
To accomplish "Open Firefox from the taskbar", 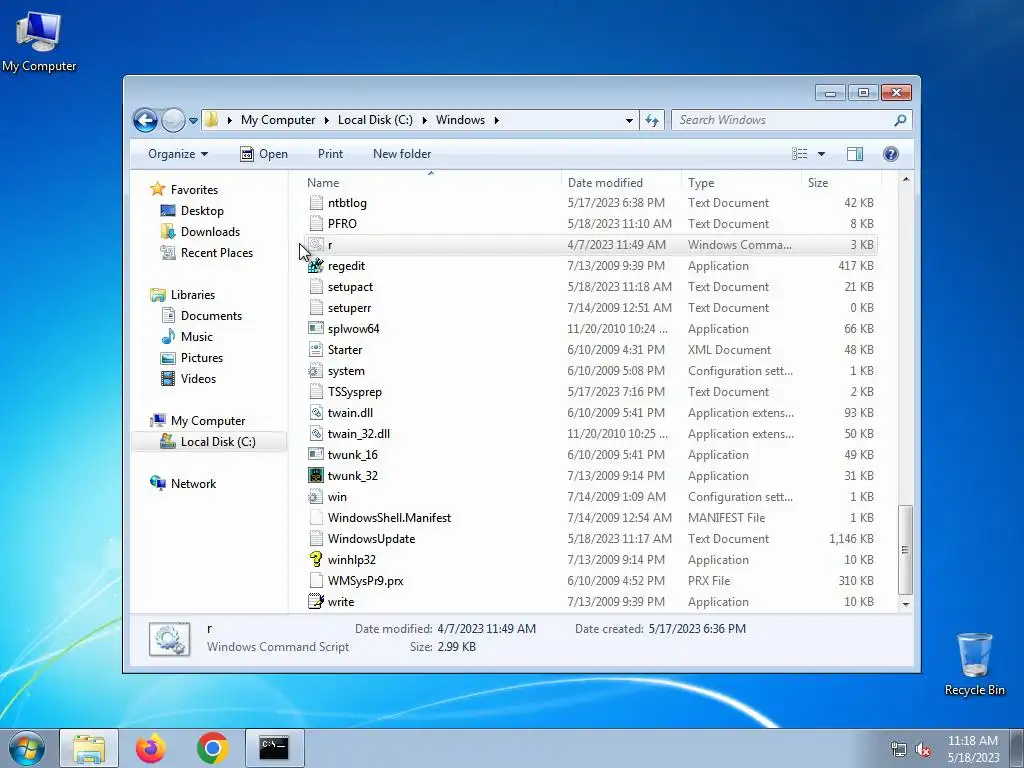I will click(x=151, y=748).
